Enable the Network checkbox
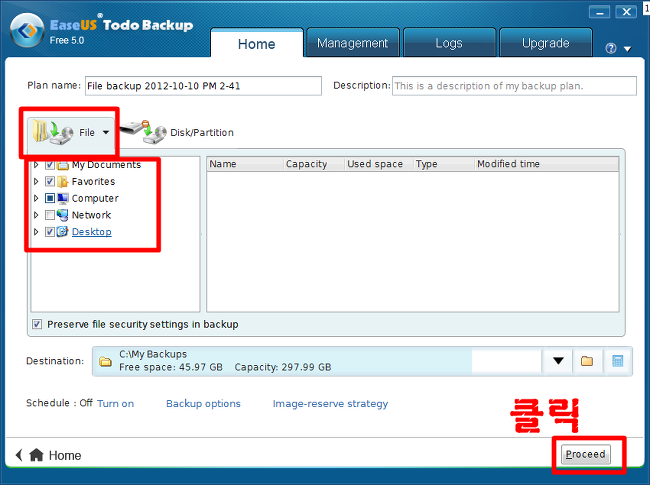 point(50,215)
